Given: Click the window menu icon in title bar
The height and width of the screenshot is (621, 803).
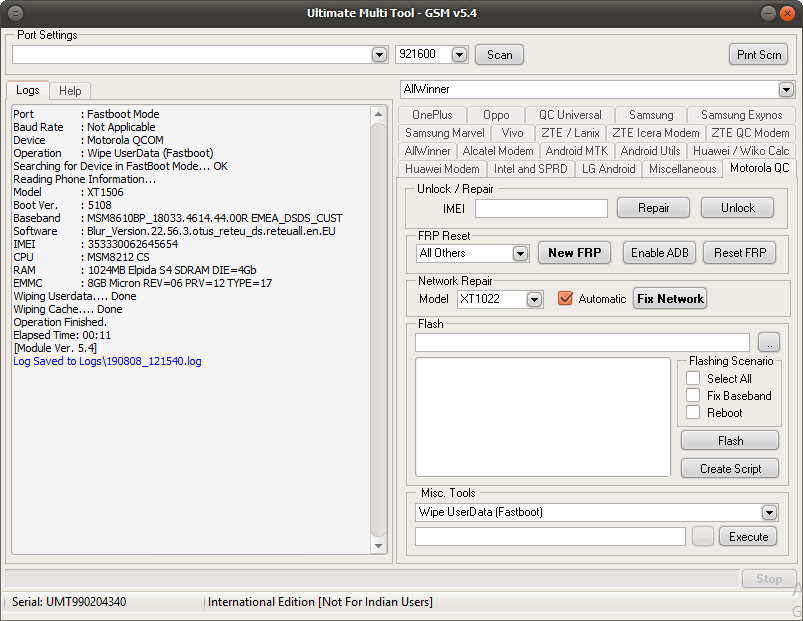Looking at the screenshot, I should click(x=16, y=13).
